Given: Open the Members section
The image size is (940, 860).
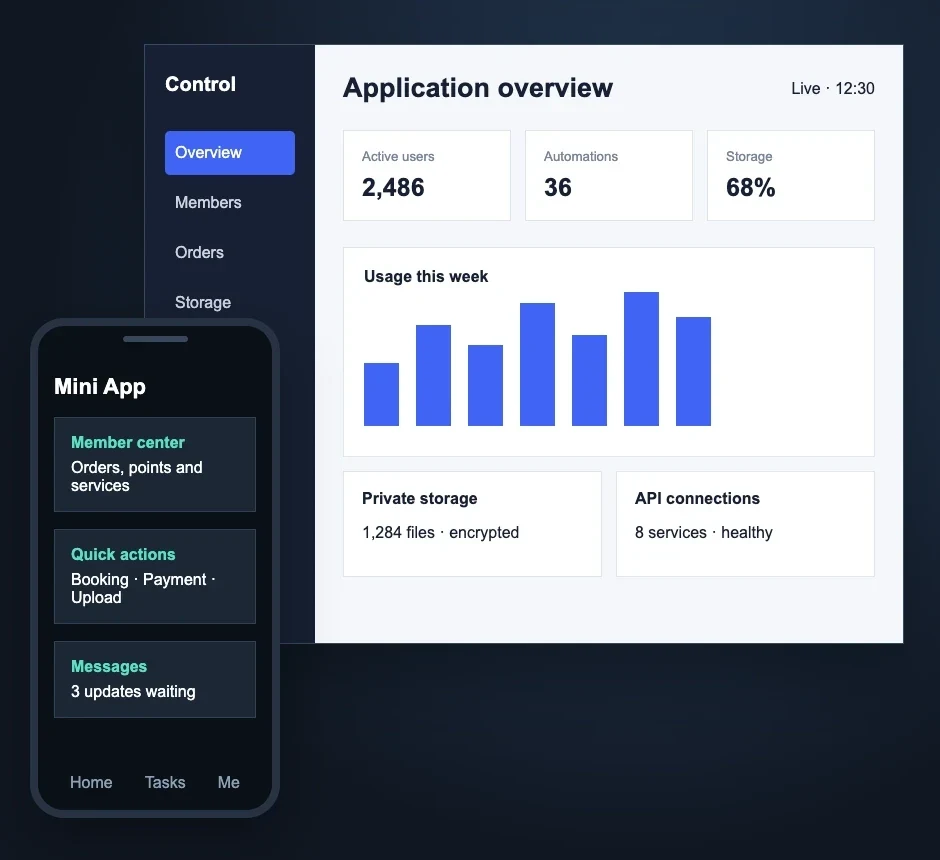Looking at the screenshot, I should tap(208, 203).
